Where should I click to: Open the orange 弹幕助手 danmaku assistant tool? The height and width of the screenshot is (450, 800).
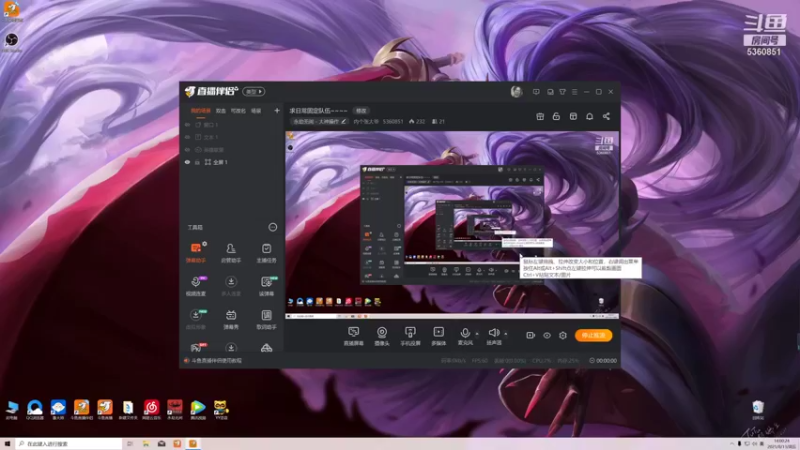pos(196,252)
